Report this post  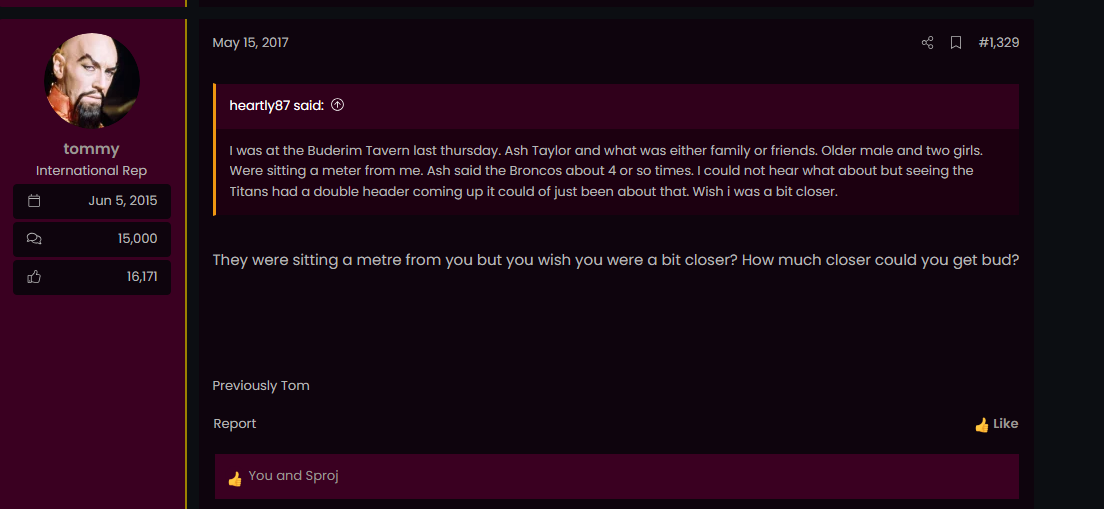tap(234, 424)
